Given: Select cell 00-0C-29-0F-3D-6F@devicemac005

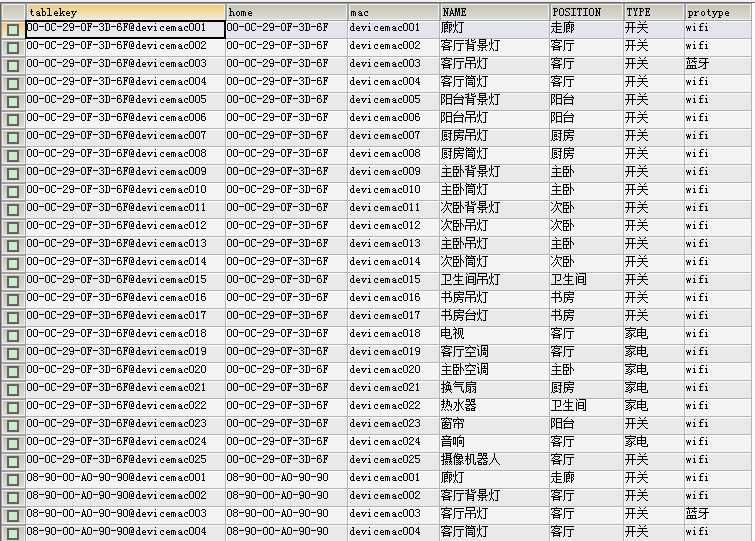Looking at the screenshot, I should 125,100.
